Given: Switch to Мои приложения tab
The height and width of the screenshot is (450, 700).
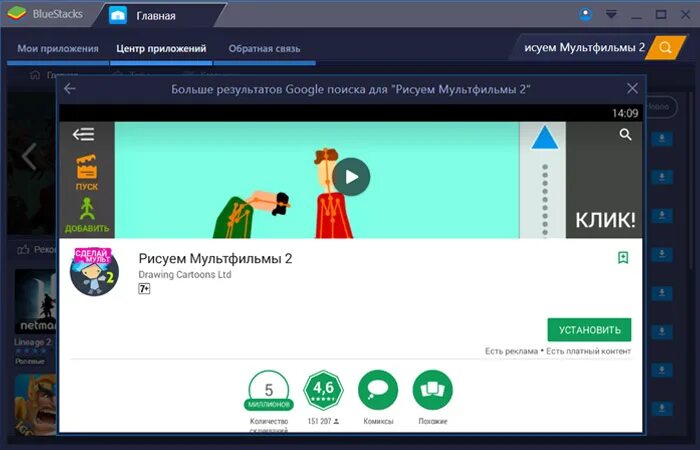Looking at the screenshot, I should 58,48.
